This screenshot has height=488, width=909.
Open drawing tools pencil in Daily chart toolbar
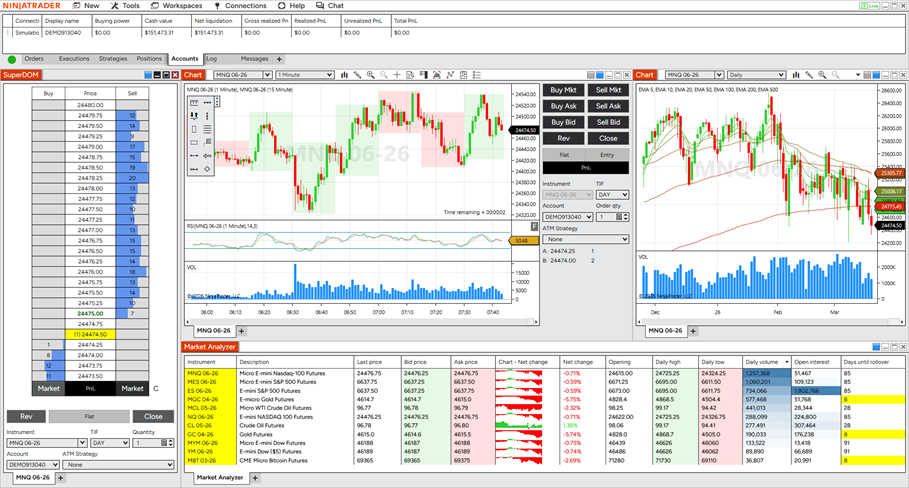(809, 75)
